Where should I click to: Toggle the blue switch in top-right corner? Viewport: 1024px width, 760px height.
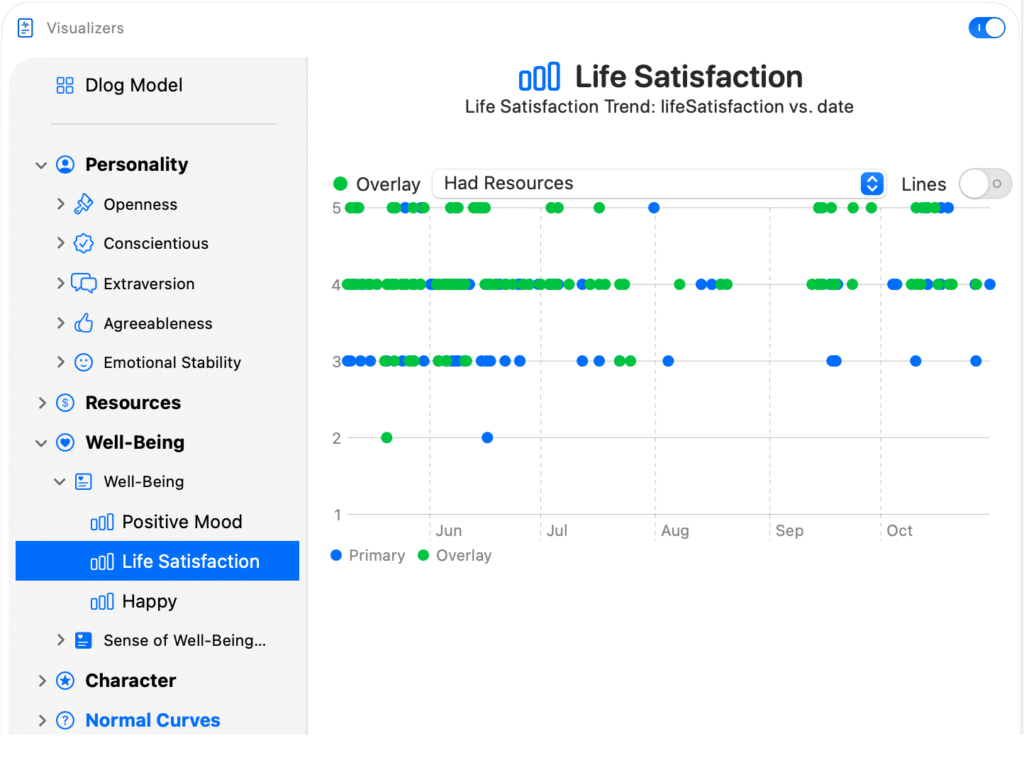point(986,28)
